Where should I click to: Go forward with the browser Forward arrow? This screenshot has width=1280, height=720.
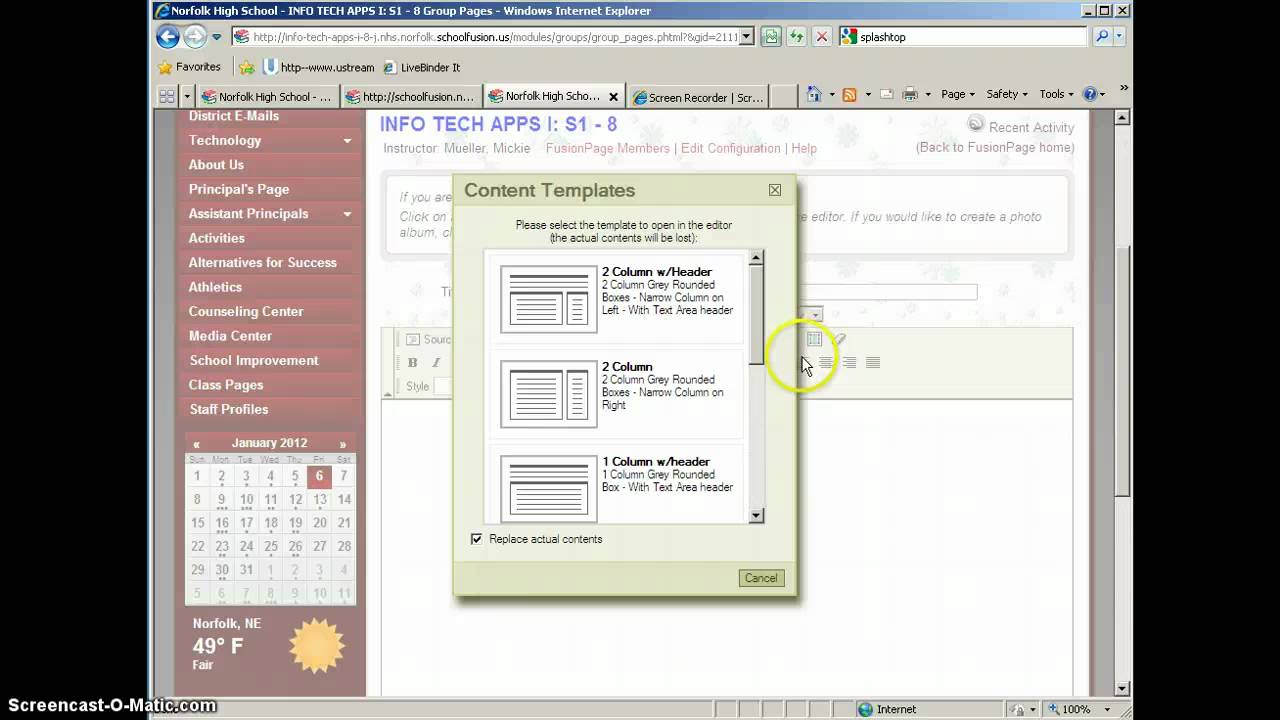pyautogui.click(x=194, y=37)
